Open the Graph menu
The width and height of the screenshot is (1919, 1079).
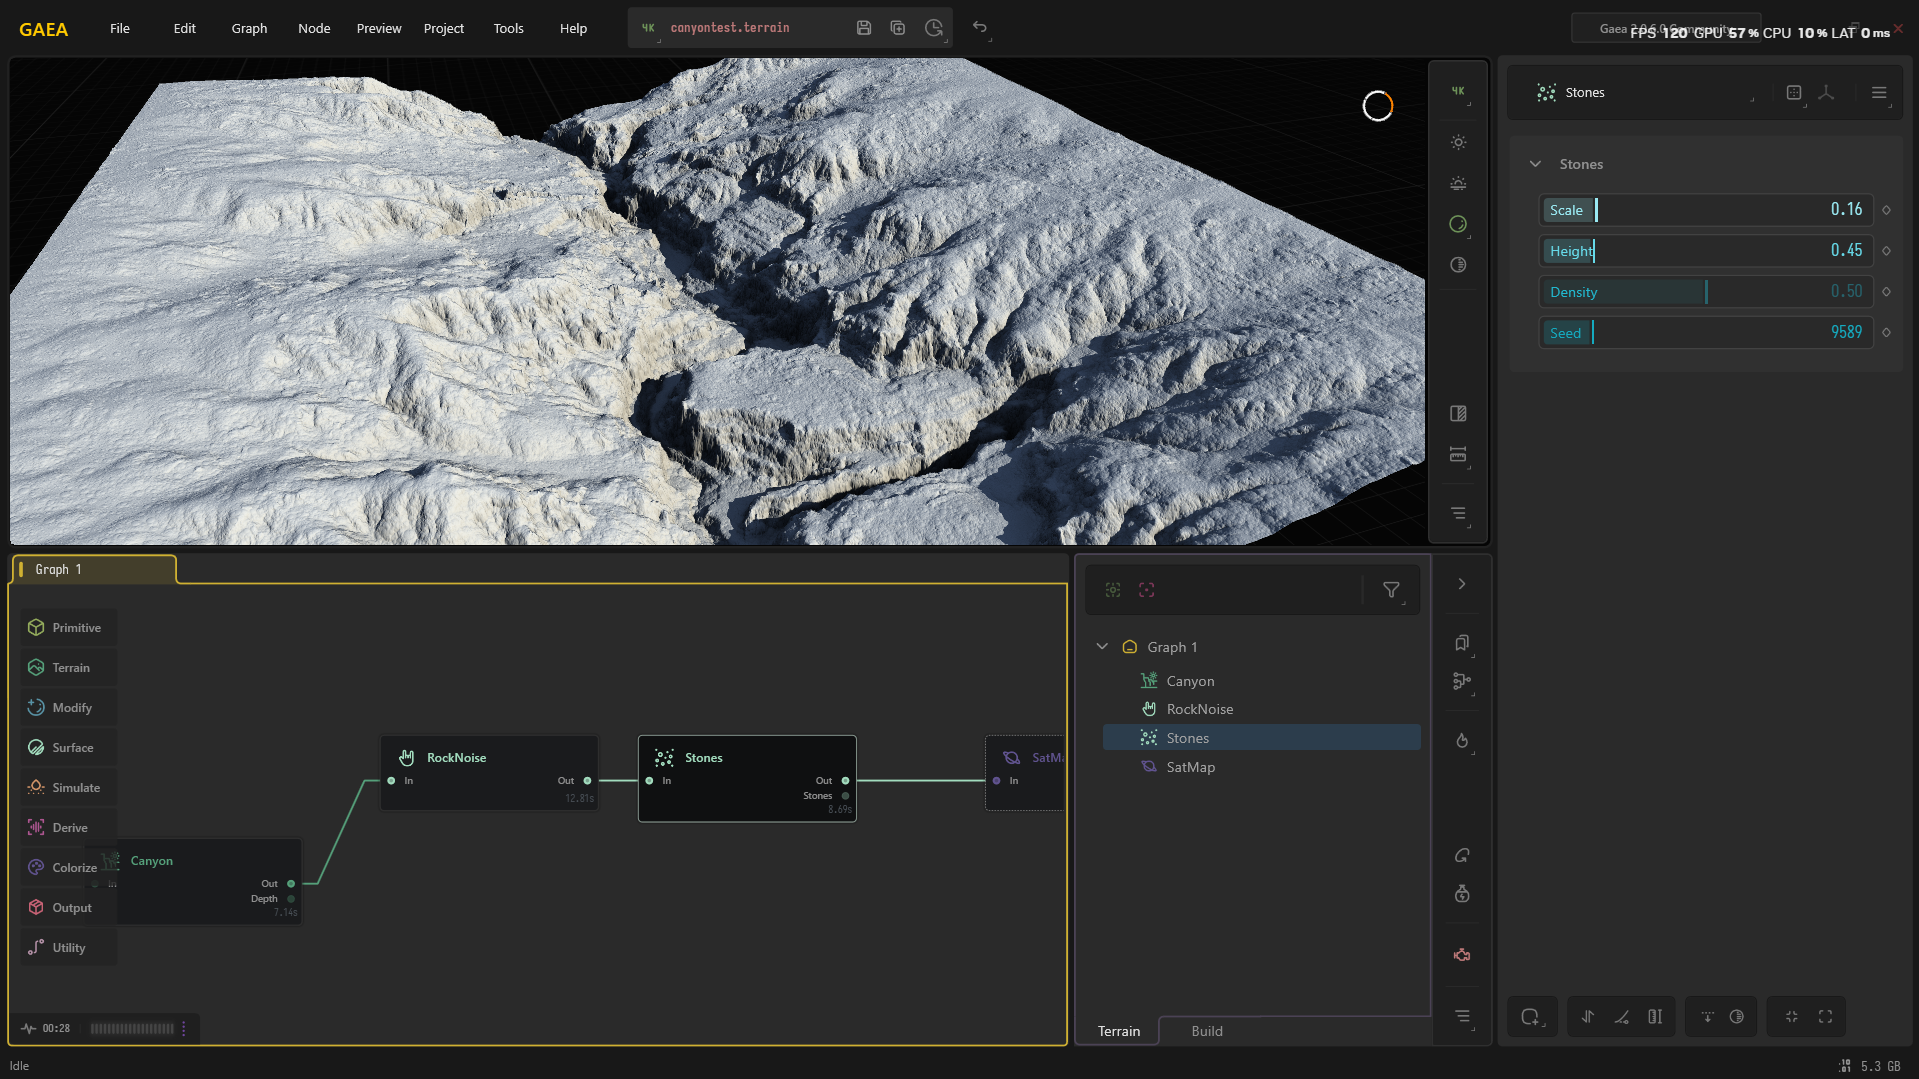pyautogui.click(x=249, y=28)
